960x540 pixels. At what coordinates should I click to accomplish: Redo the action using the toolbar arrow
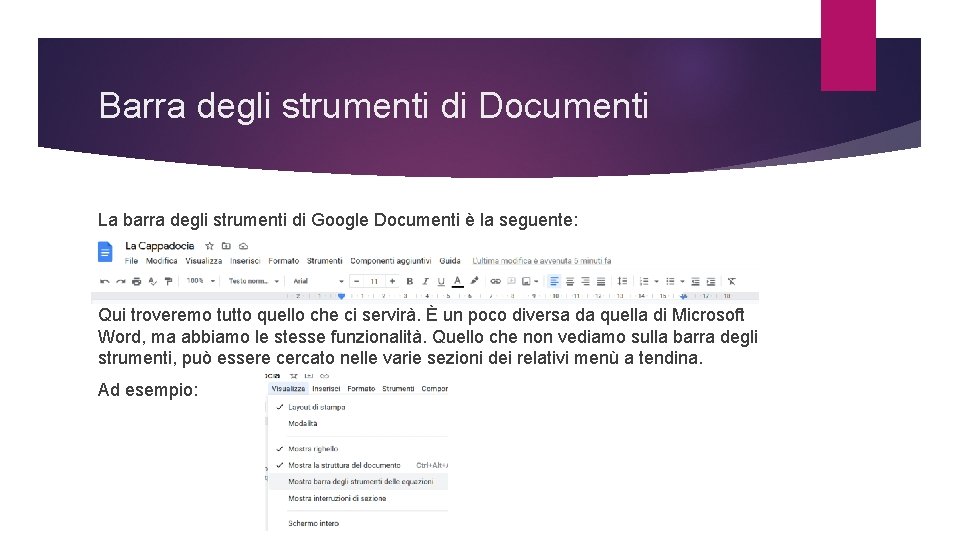[121, 282]
